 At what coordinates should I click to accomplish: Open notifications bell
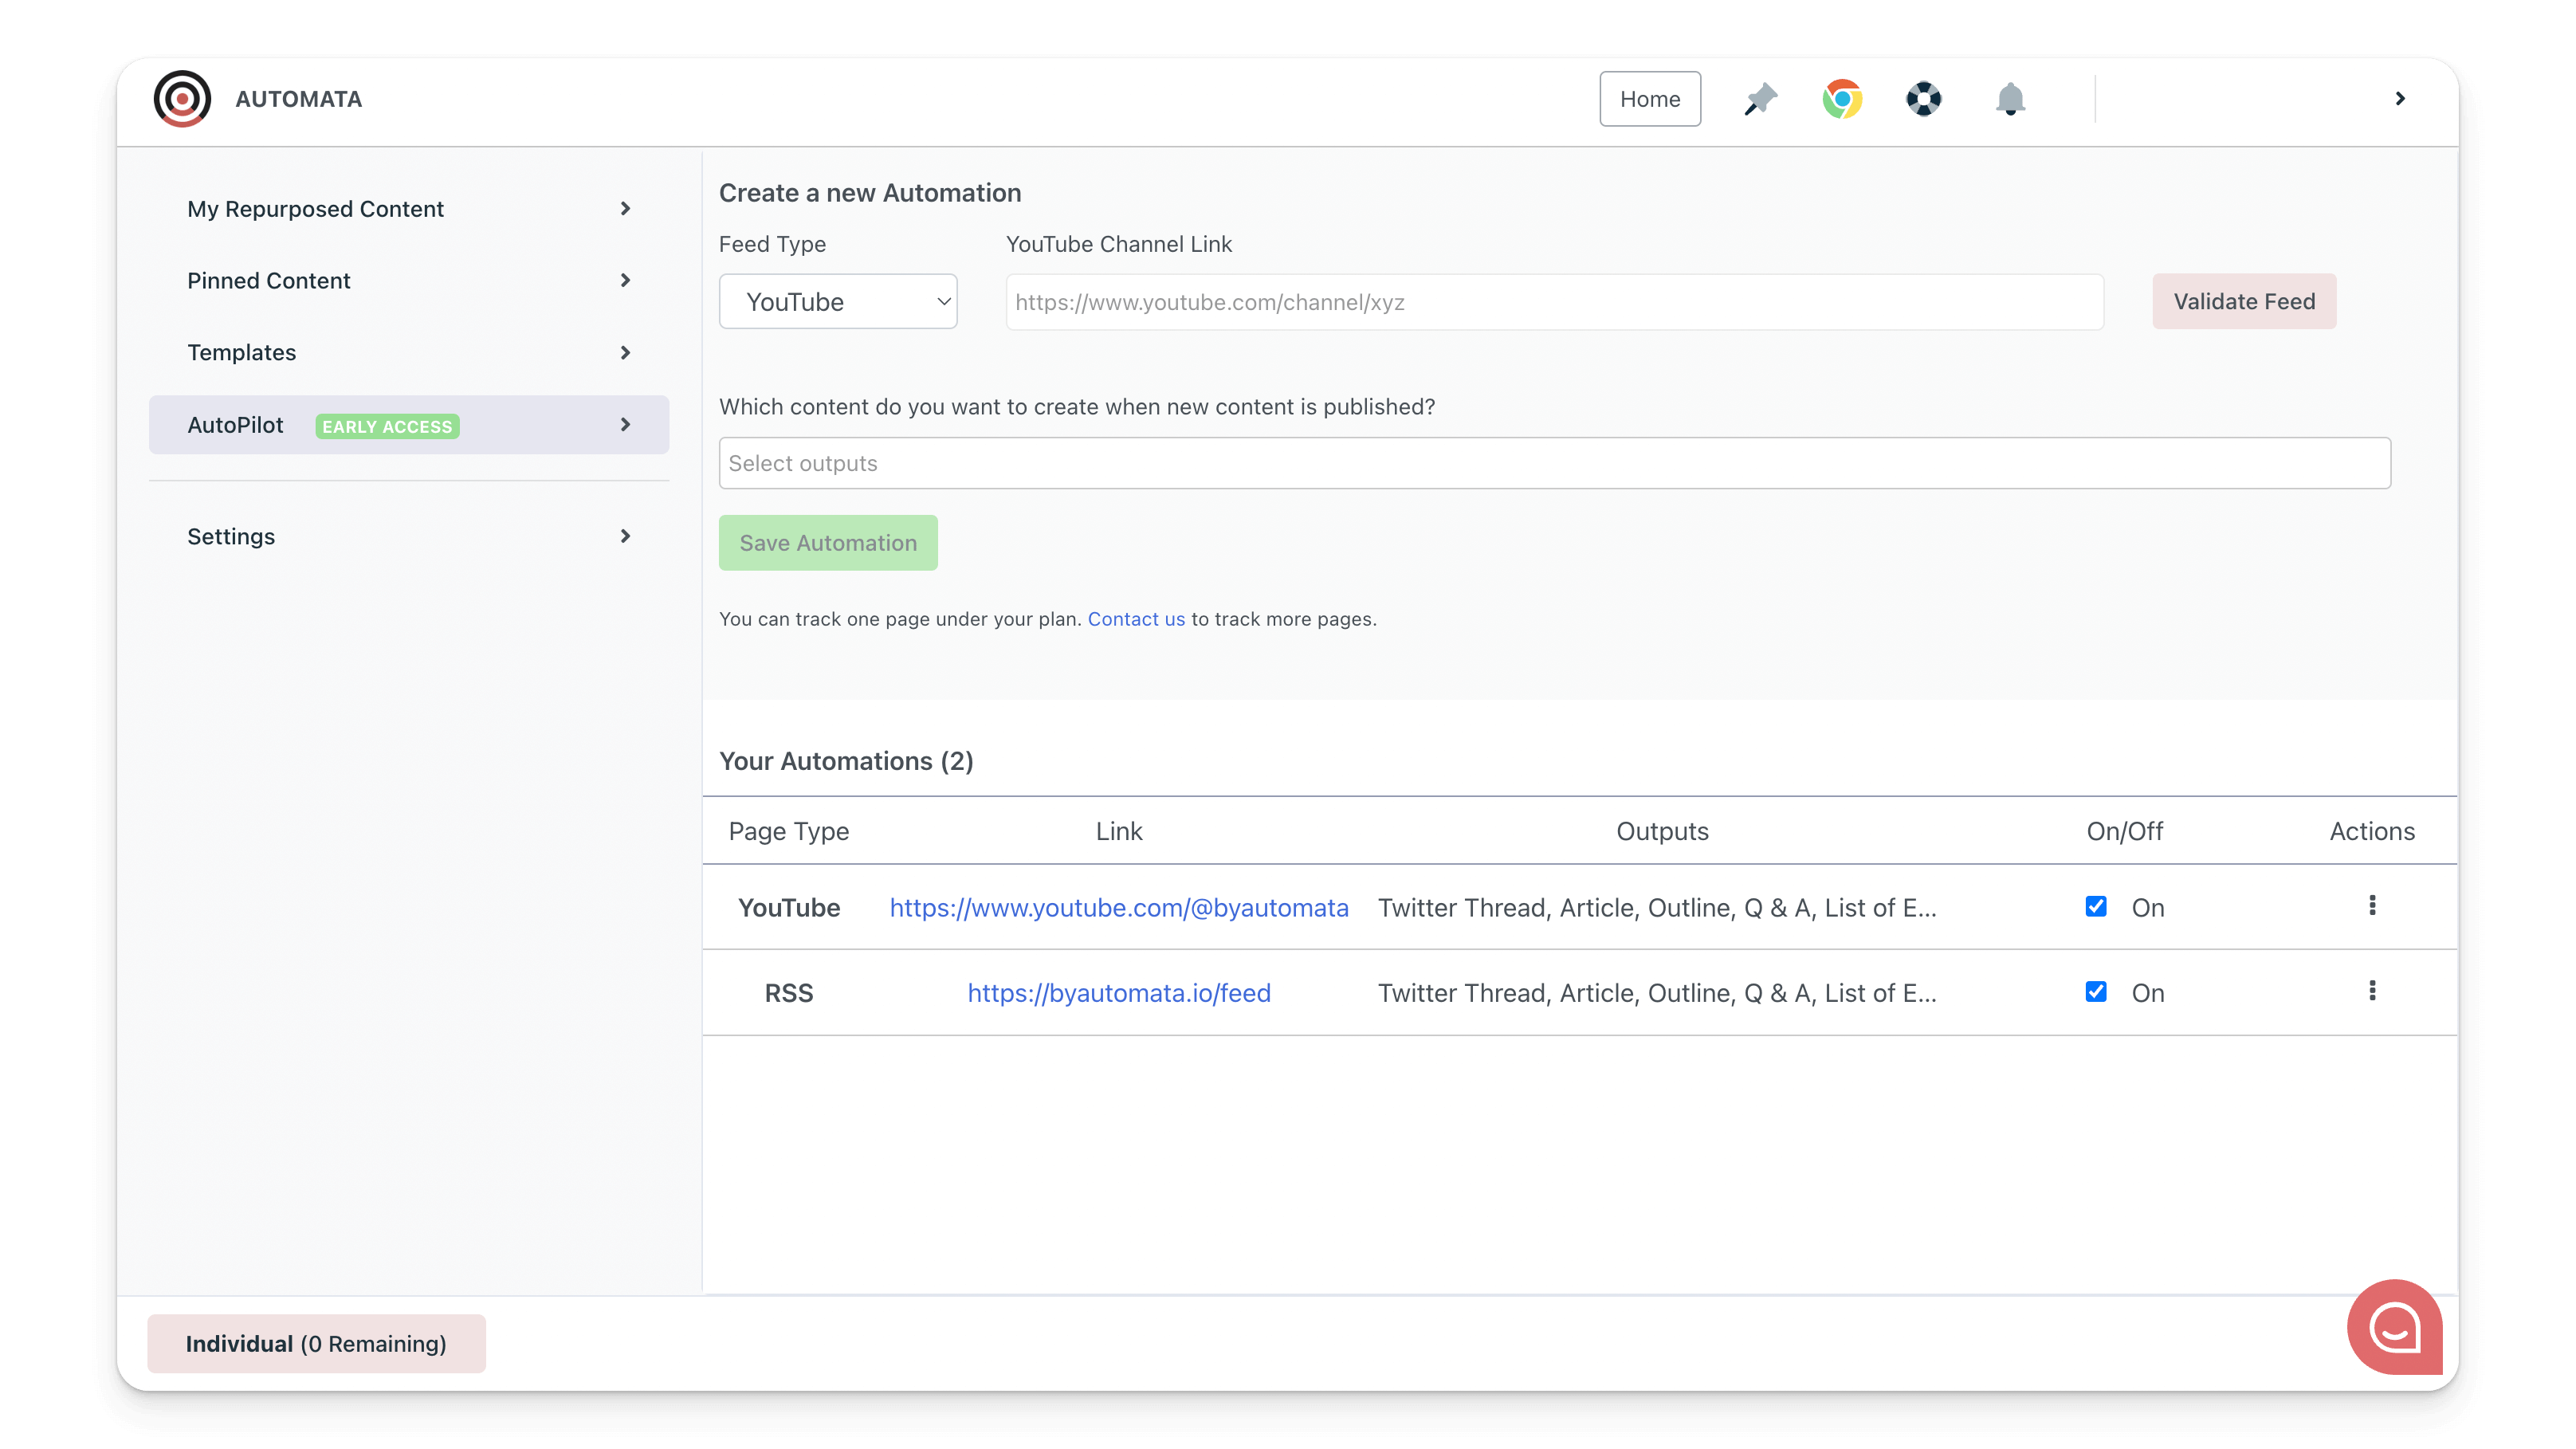coord(2010,99)
